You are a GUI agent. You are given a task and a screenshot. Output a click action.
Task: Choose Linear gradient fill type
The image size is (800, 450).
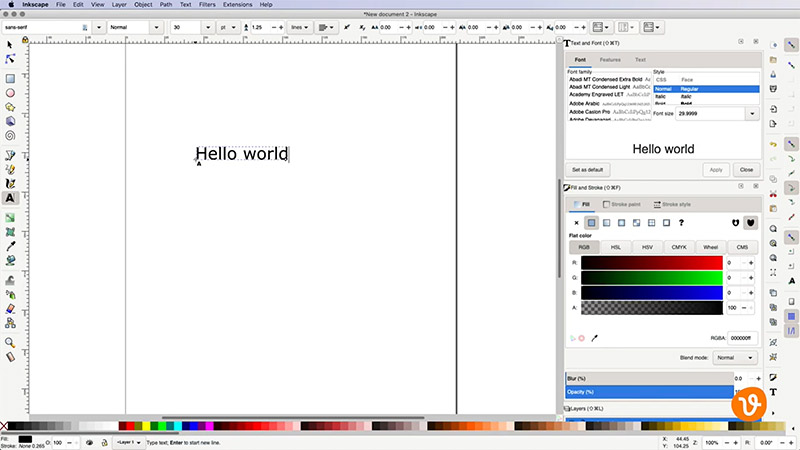pos(606,222)
